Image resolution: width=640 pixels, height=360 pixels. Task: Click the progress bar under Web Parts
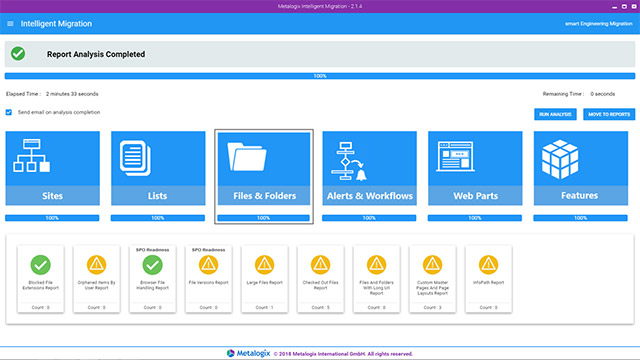tap(475, 218)
